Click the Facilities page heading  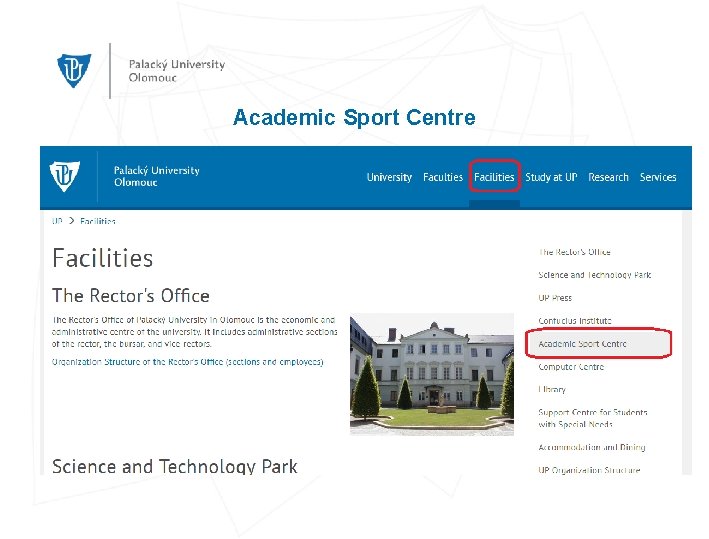103,258
